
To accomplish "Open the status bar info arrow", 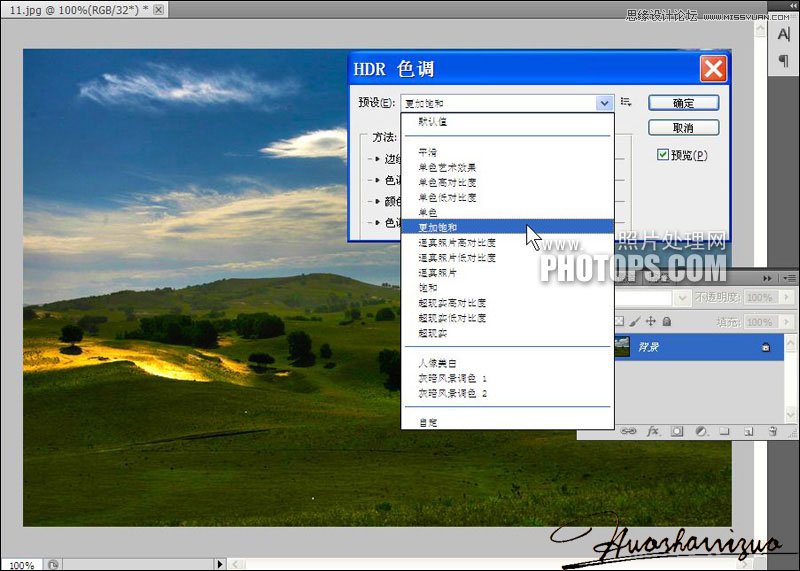I will [219, 564].
